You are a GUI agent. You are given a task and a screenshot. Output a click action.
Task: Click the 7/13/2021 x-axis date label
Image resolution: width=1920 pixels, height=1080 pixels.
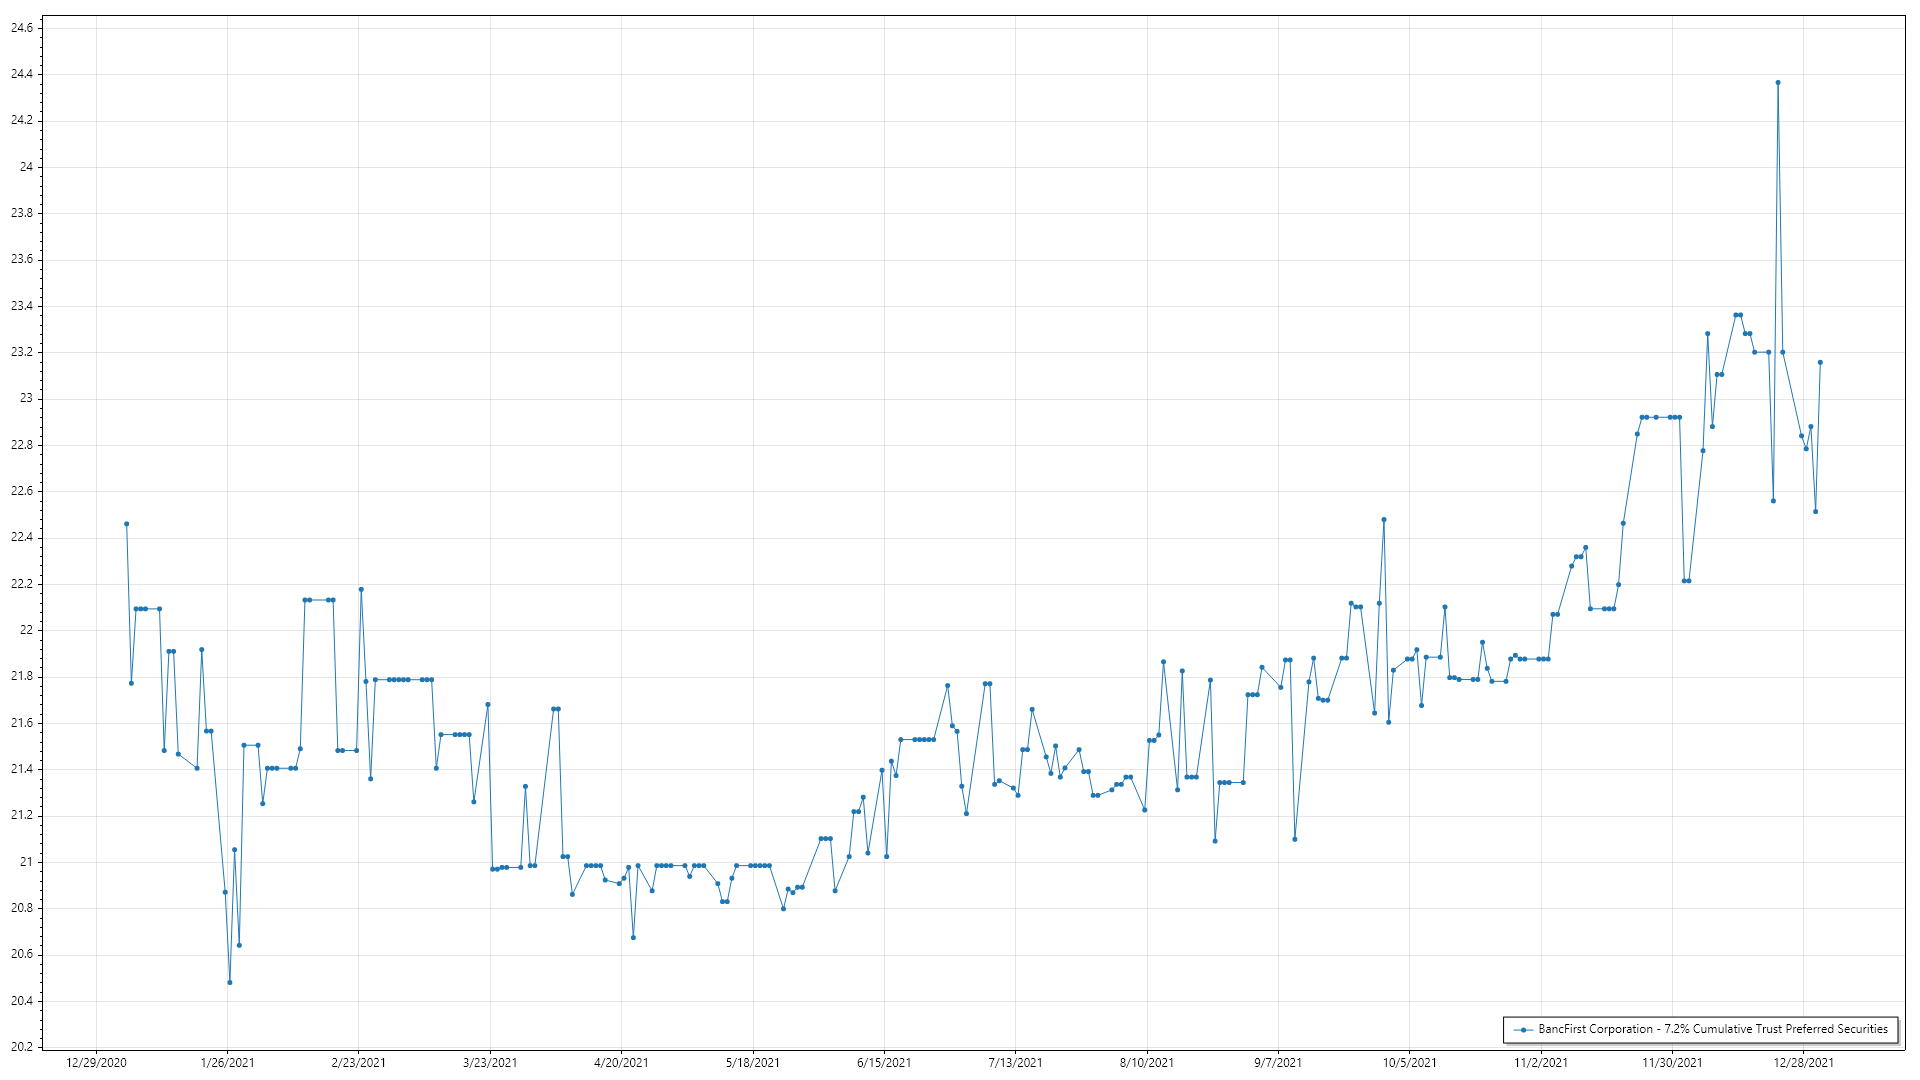pyautogui.click(x=1015, y=1063)
